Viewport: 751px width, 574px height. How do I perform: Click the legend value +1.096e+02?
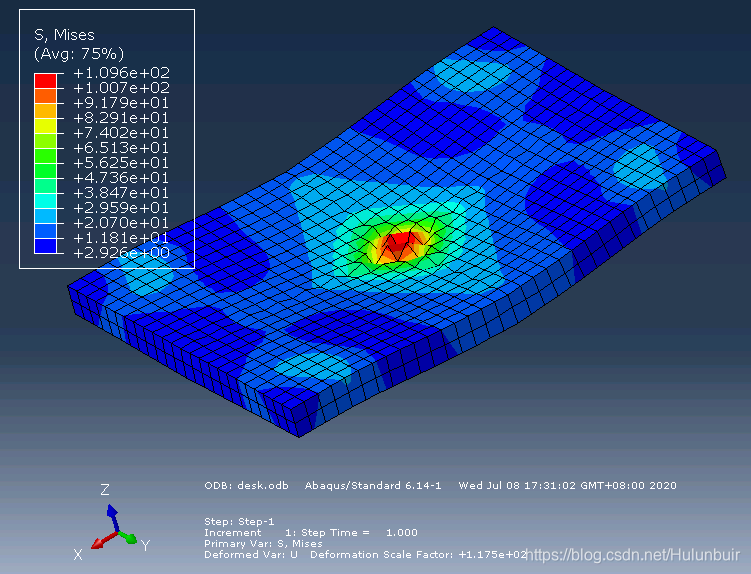(x=122, y=73)
